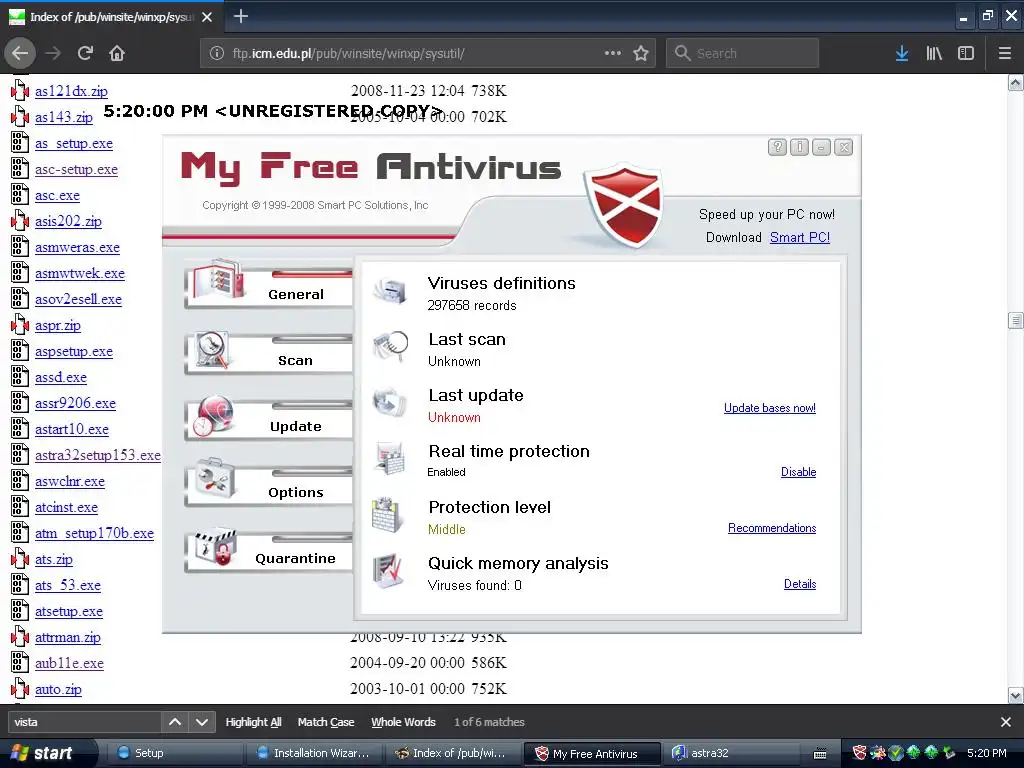Screen dimensions: 1024x768
Task: Click the Real time protection firewall icon
Action: [x=391, y=458]
